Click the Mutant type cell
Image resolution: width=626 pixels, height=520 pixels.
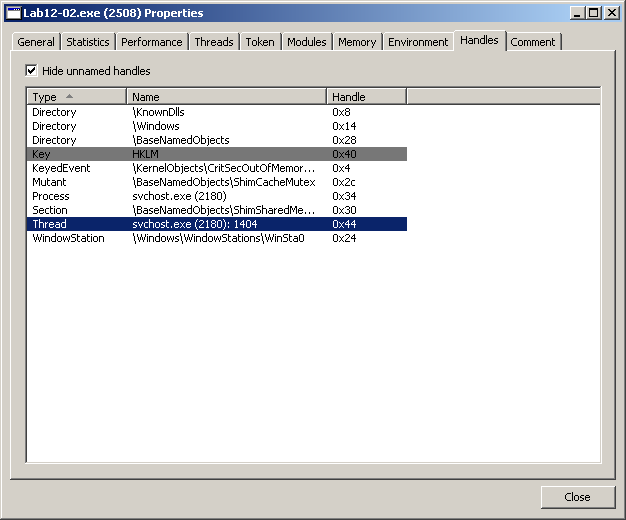tap(49, 182)
